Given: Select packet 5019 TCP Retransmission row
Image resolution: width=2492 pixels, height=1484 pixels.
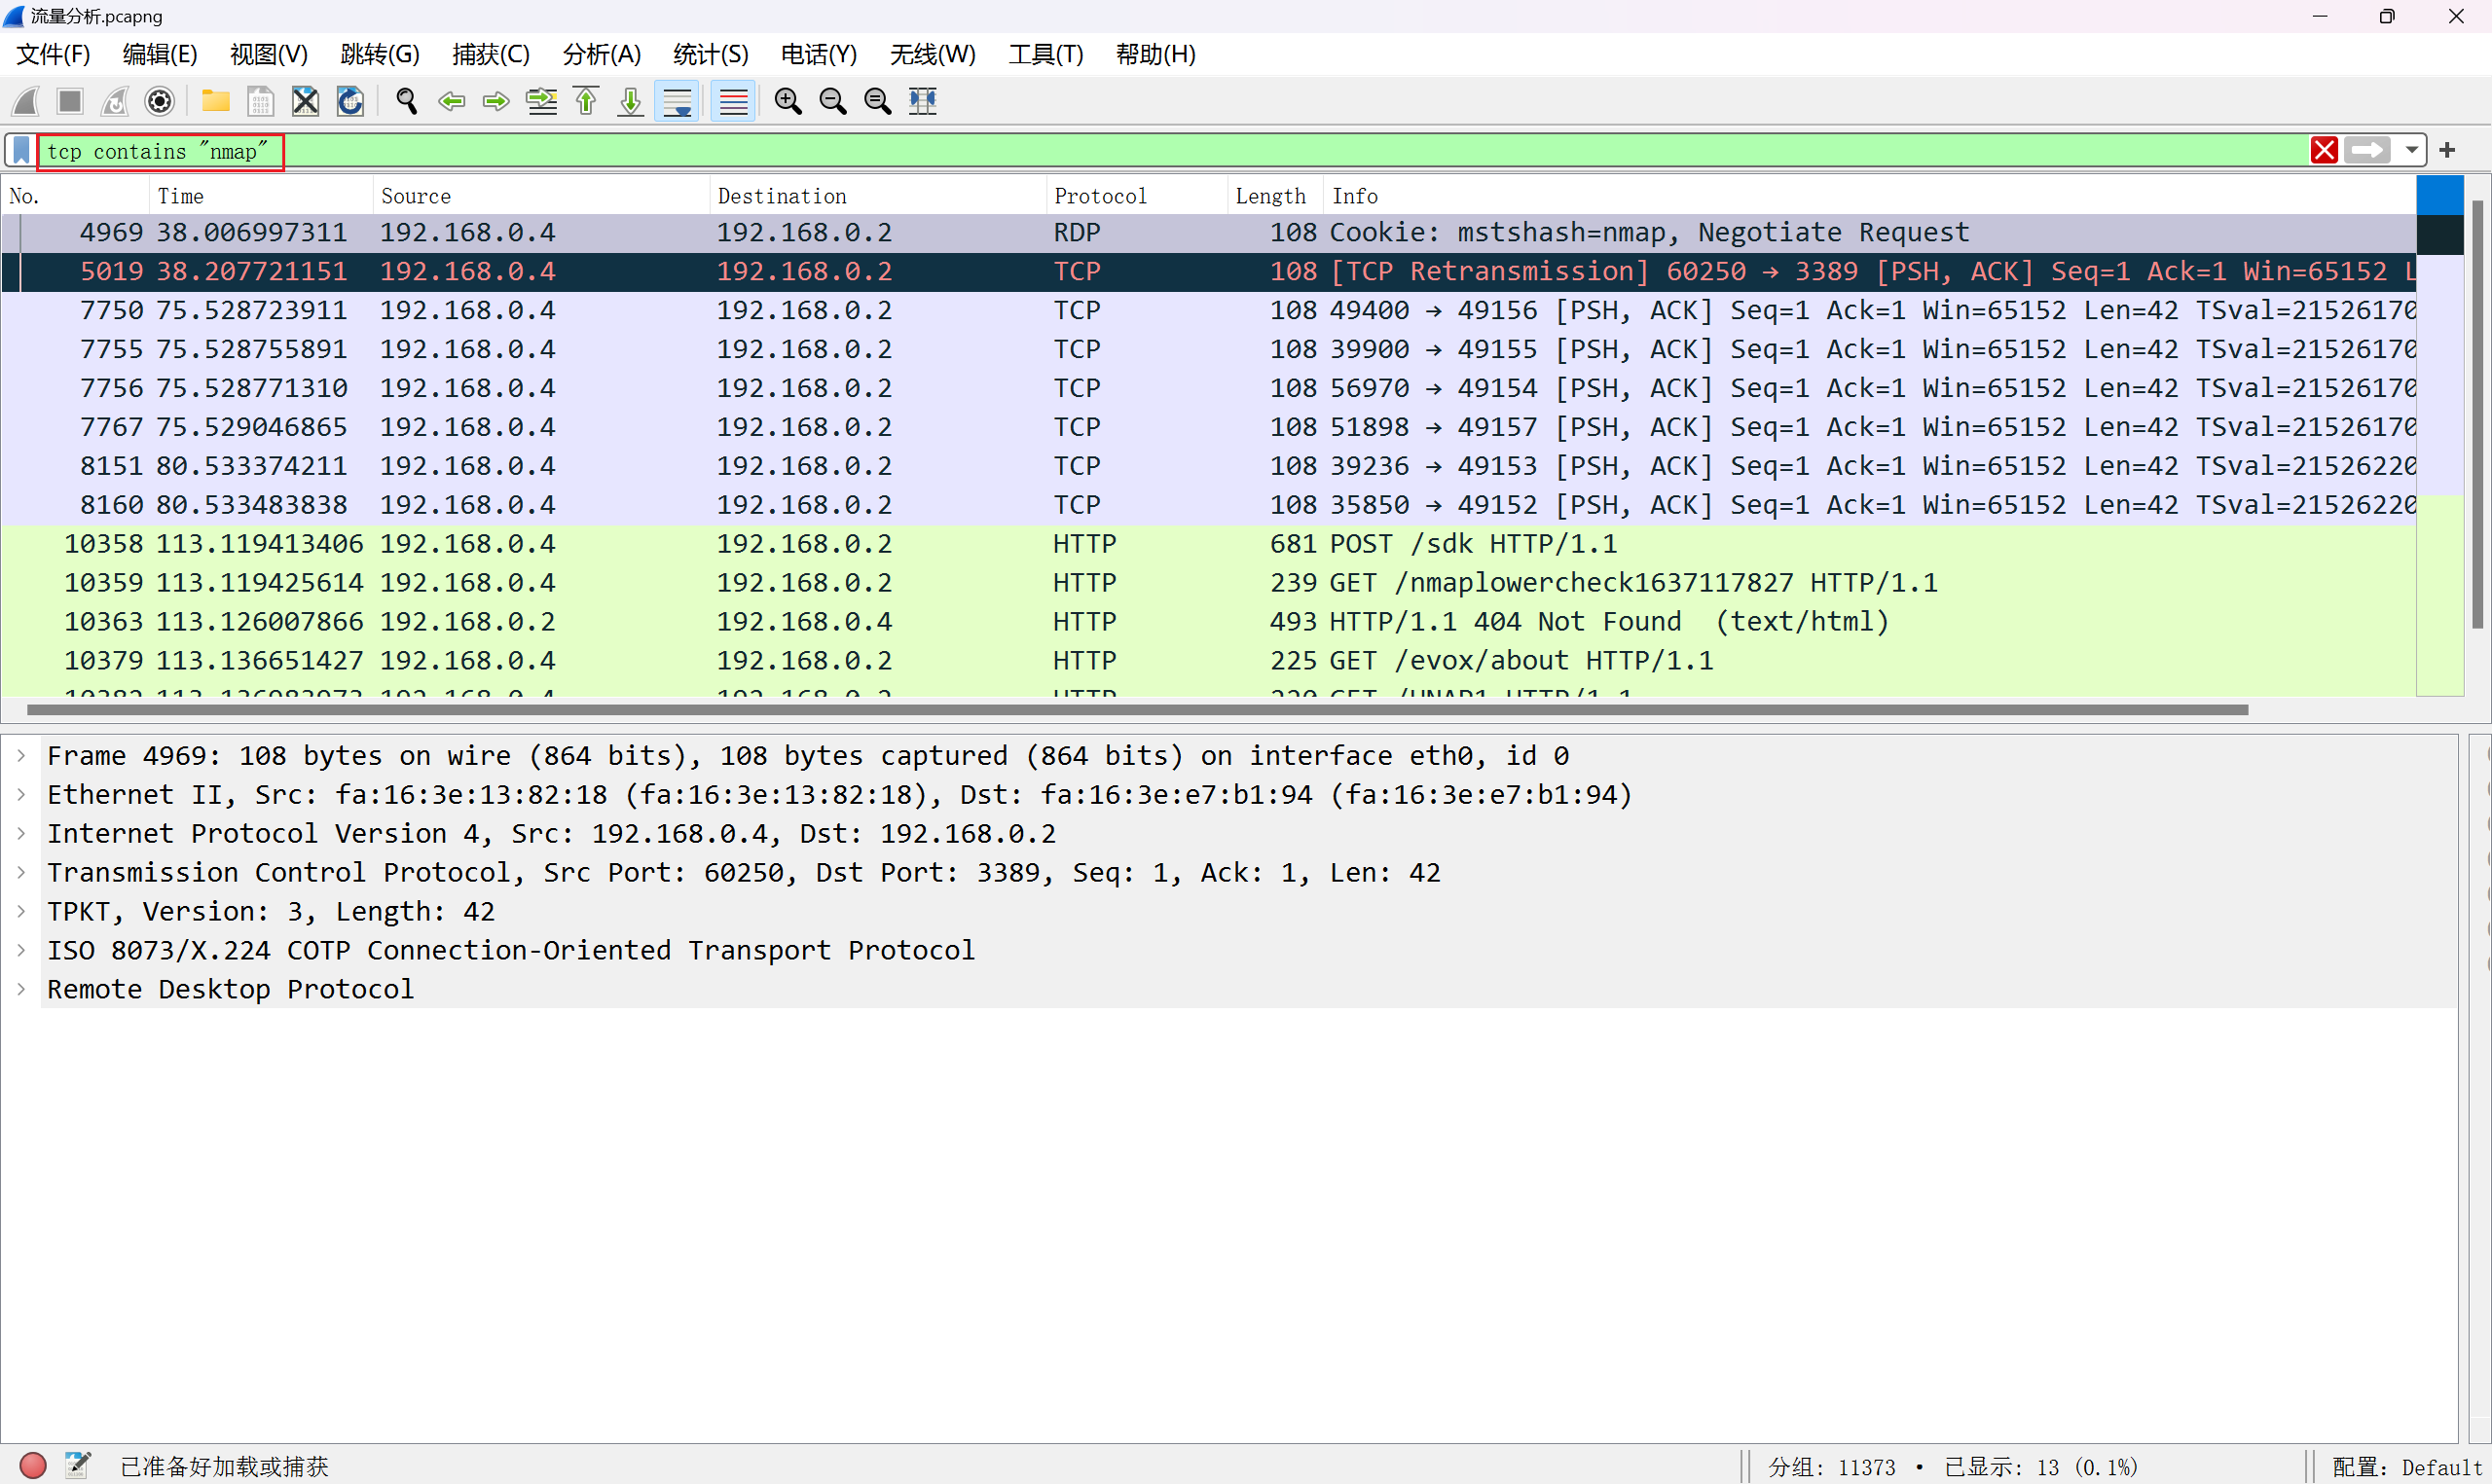Looking at the screenshot, I should point(1209,272).
